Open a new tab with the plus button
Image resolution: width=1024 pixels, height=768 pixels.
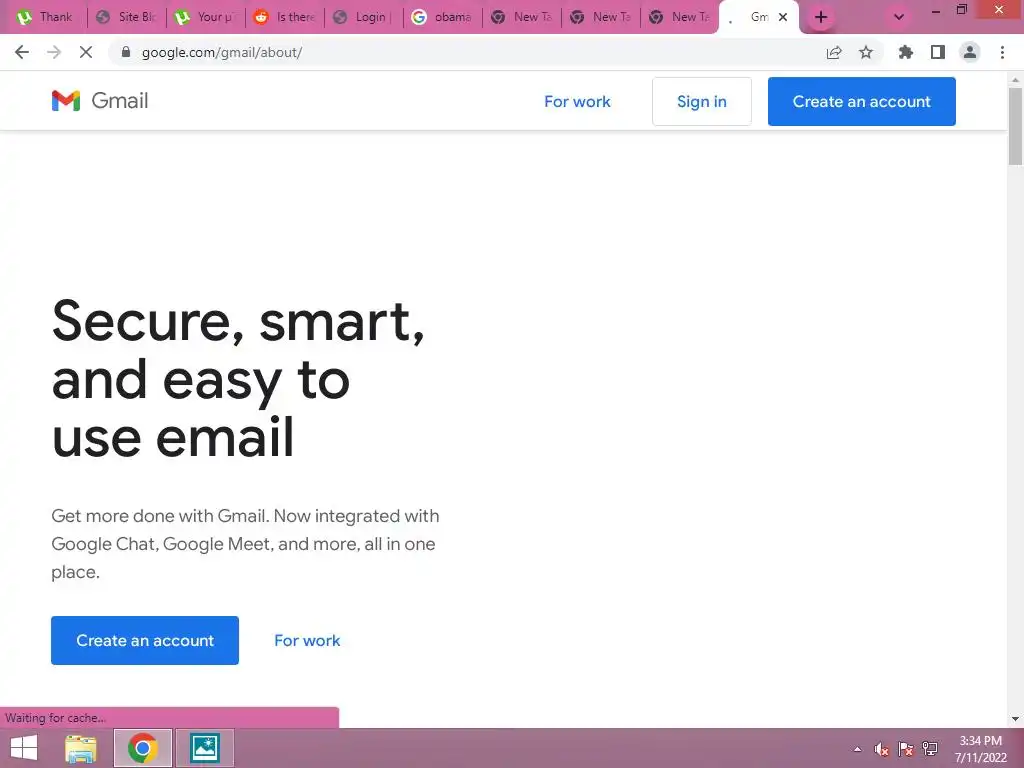(821, 17)
